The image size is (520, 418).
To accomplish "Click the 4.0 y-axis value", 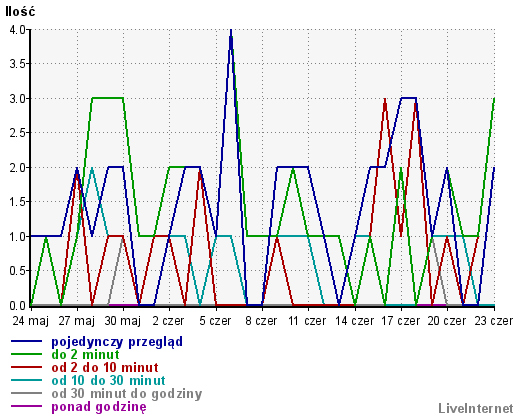I will (18, 30).
